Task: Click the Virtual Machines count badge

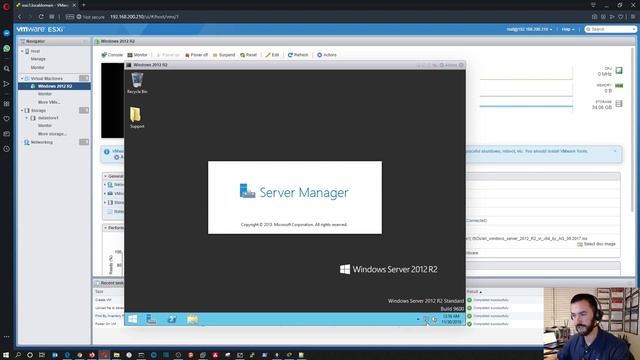Action: [x=84, y=78]
